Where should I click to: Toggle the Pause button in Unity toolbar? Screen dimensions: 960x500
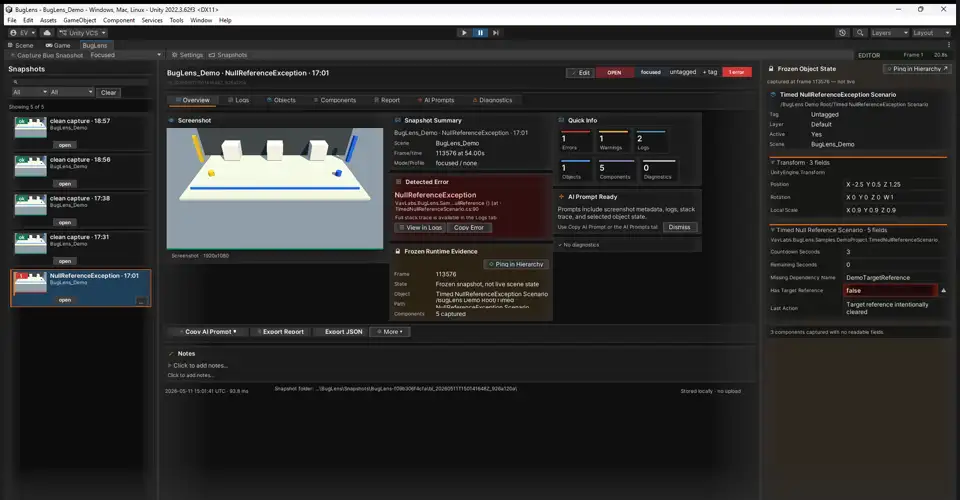pos(480,33)
